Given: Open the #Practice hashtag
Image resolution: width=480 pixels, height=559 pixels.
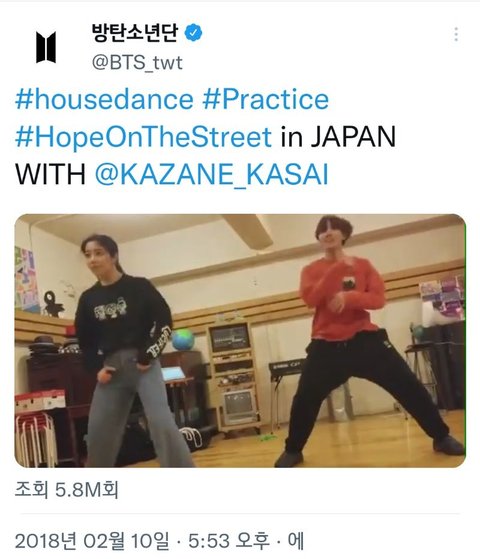Looking at the screenshot, I should coord(265,99).
